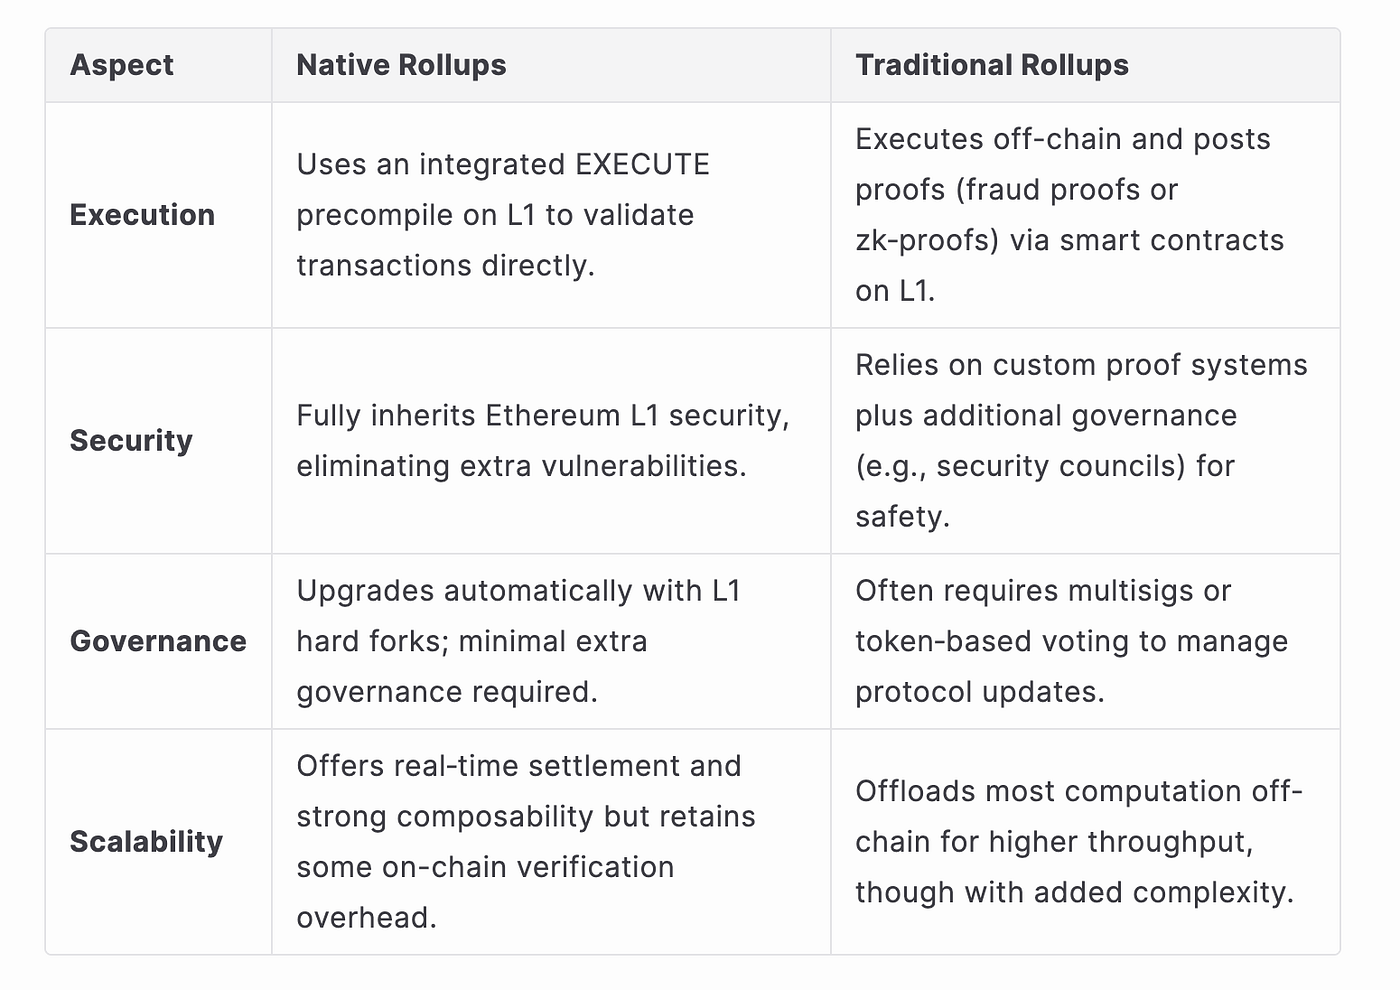Click the Aspect column header
The width and height of the screenshot is (1400, 990).
coord(121,65)
